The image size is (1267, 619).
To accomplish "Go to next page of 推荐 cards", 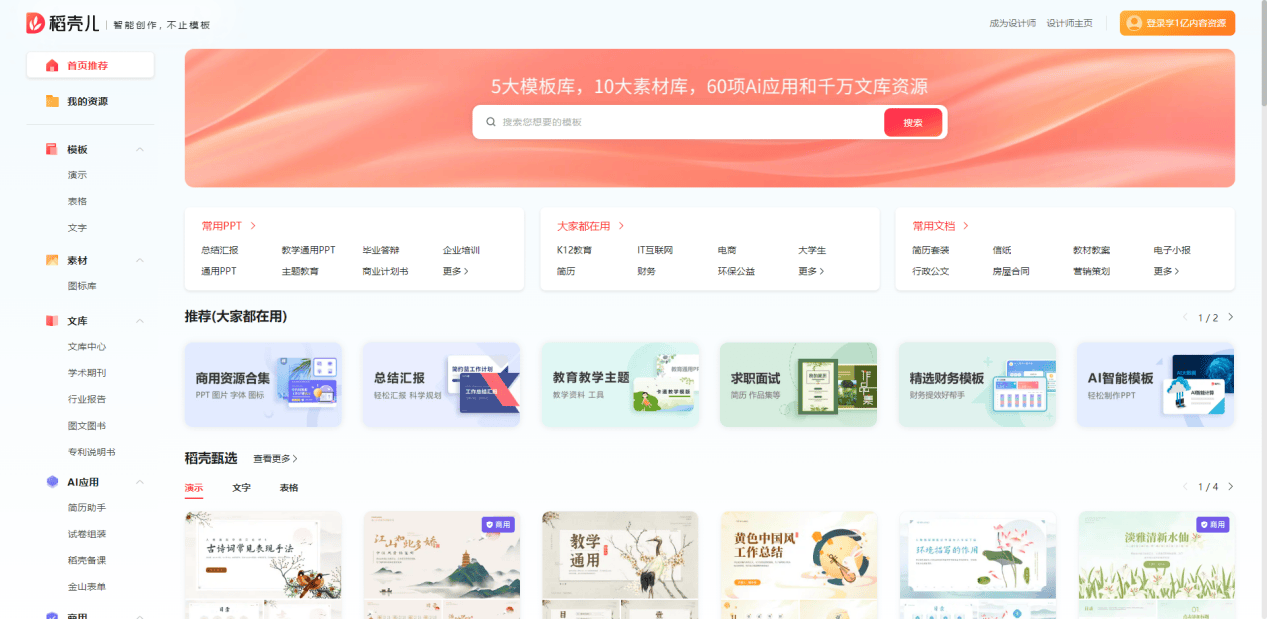I will tap(1230, 317).
